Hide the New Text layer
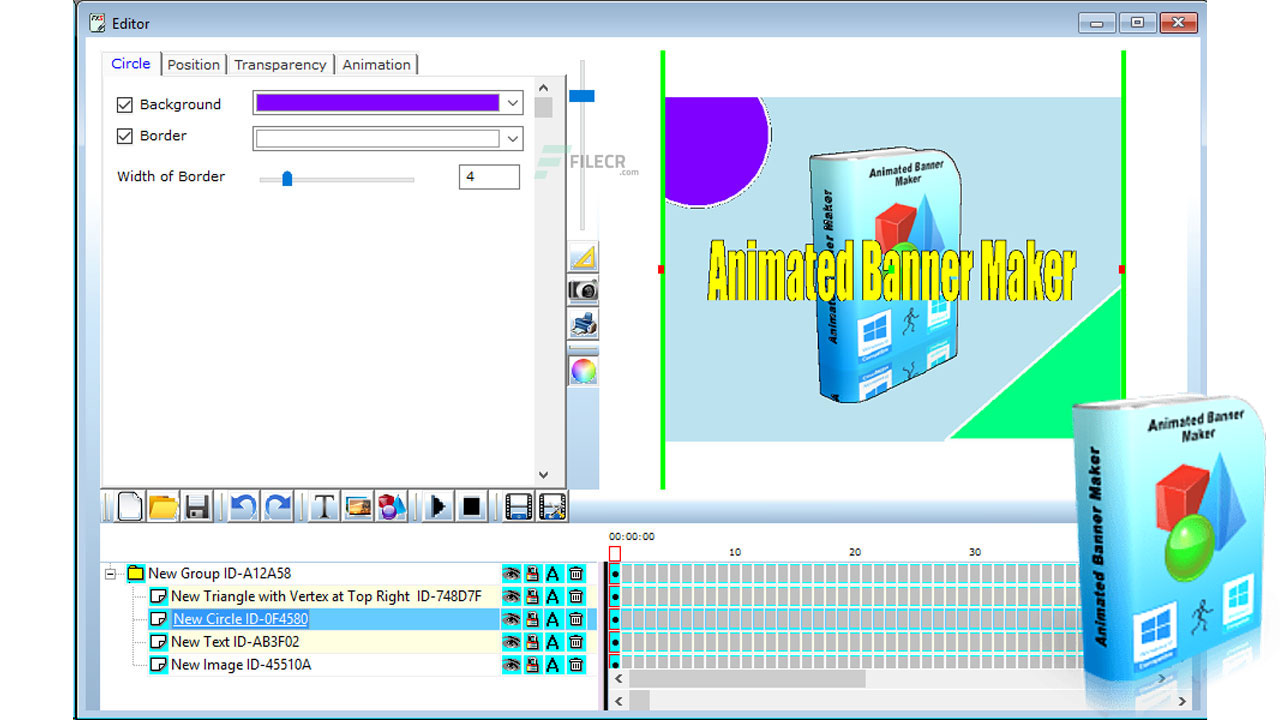This screenshot has width=1280, height=720. pyautogui.click(x=511, y=642)
